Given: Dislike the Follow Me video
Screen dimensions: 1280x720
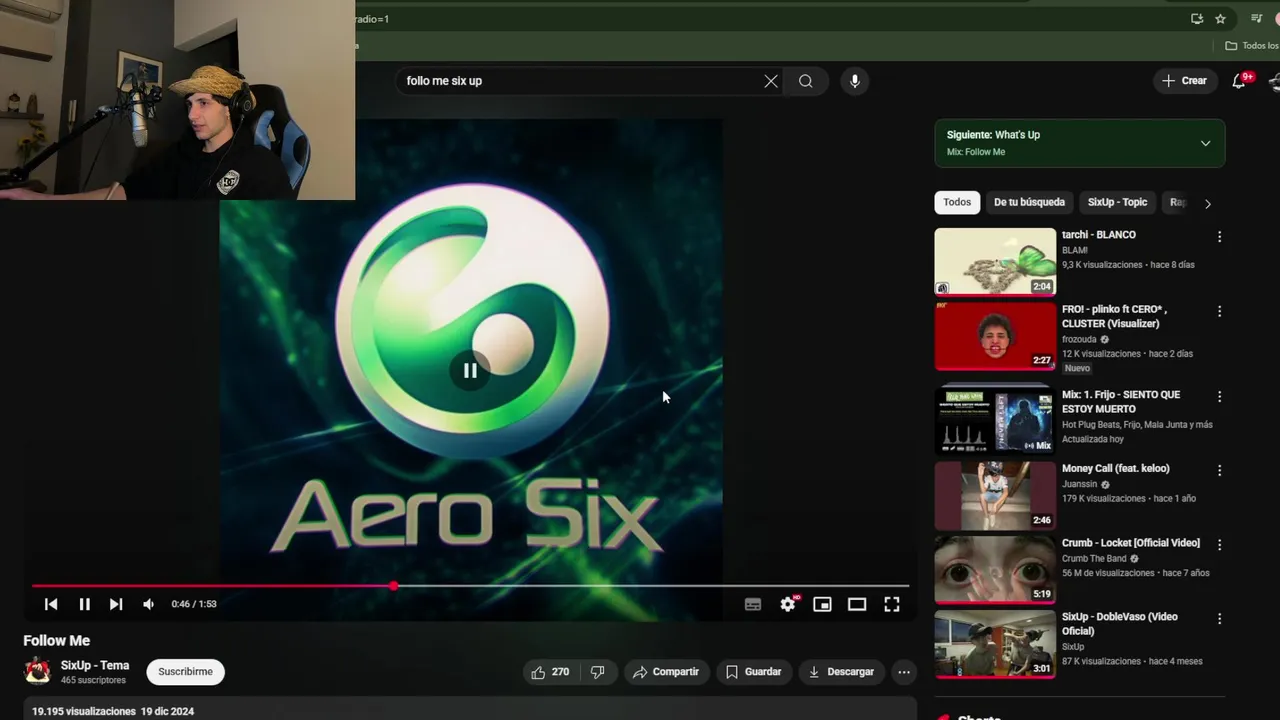Looking at the screenshot, I should [x=597, y=672].
